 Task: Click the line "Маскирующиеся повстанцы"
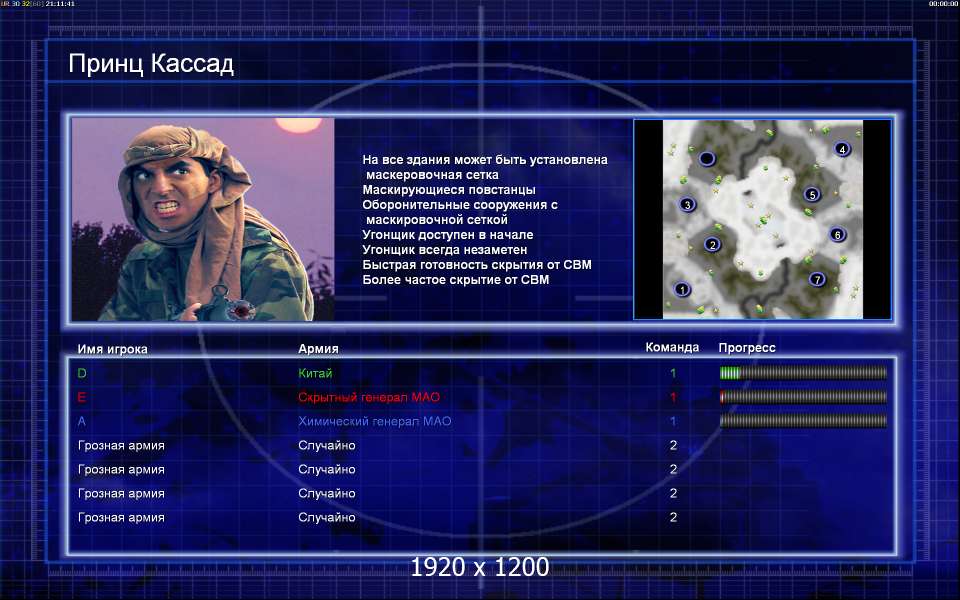point(449,190)
